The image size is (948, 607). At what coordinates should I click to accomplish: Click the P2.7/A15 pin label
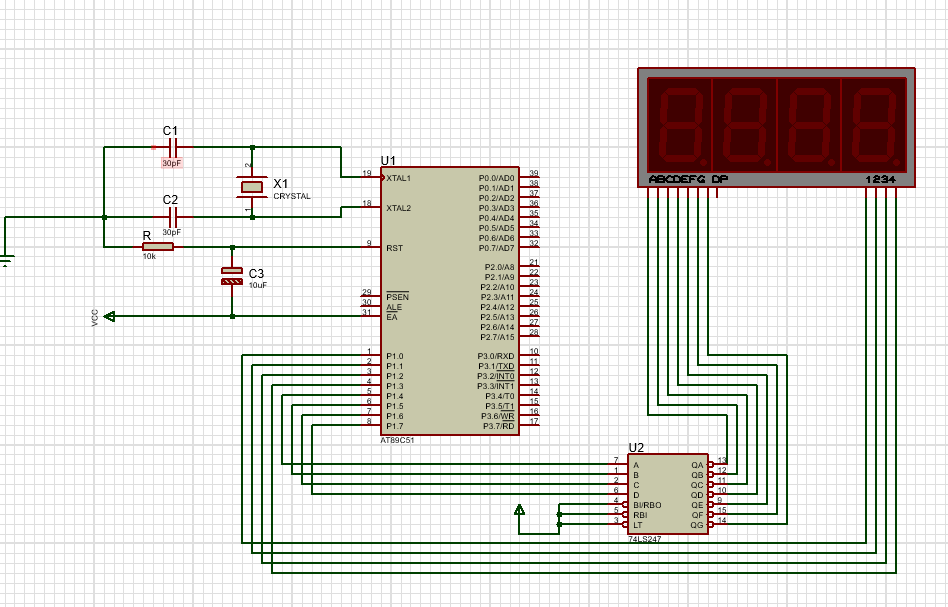pyautogui.click(x=498, y=337)
